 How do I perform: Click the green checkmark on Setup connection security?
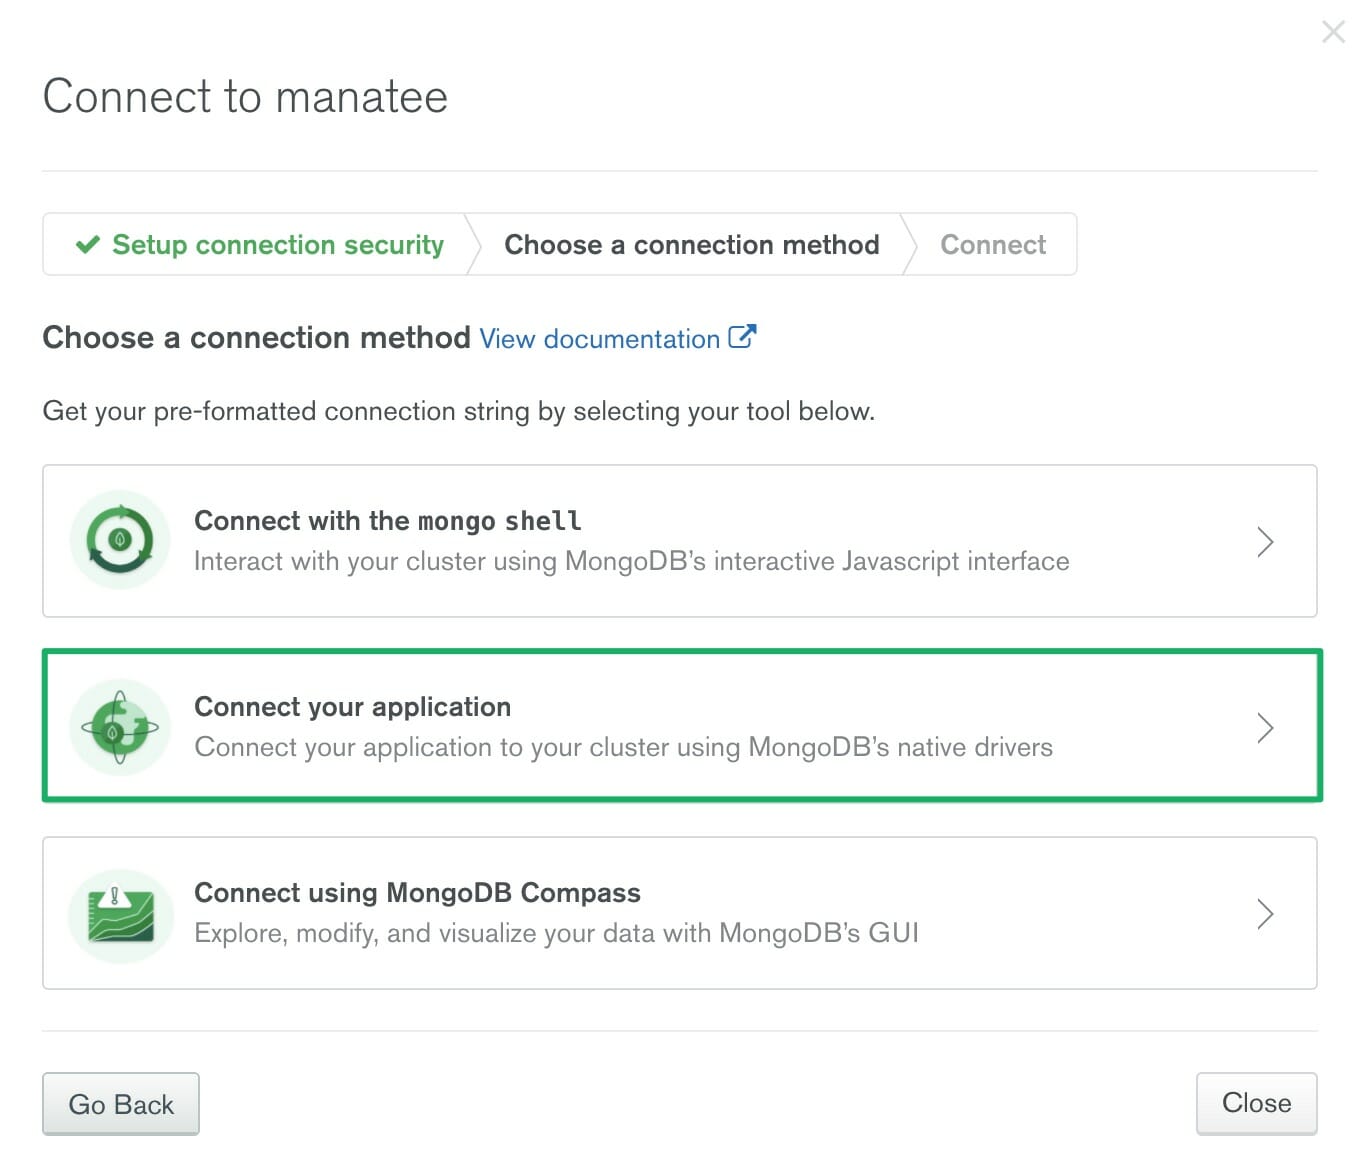88,244
